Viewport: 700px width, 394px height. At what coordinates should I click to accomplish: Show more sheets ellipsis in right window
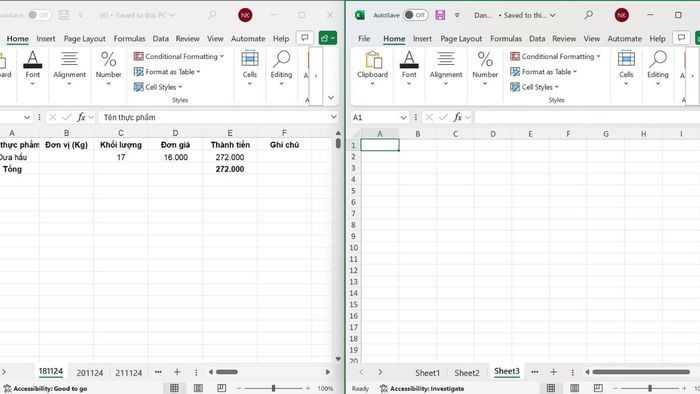coord(535,372)
